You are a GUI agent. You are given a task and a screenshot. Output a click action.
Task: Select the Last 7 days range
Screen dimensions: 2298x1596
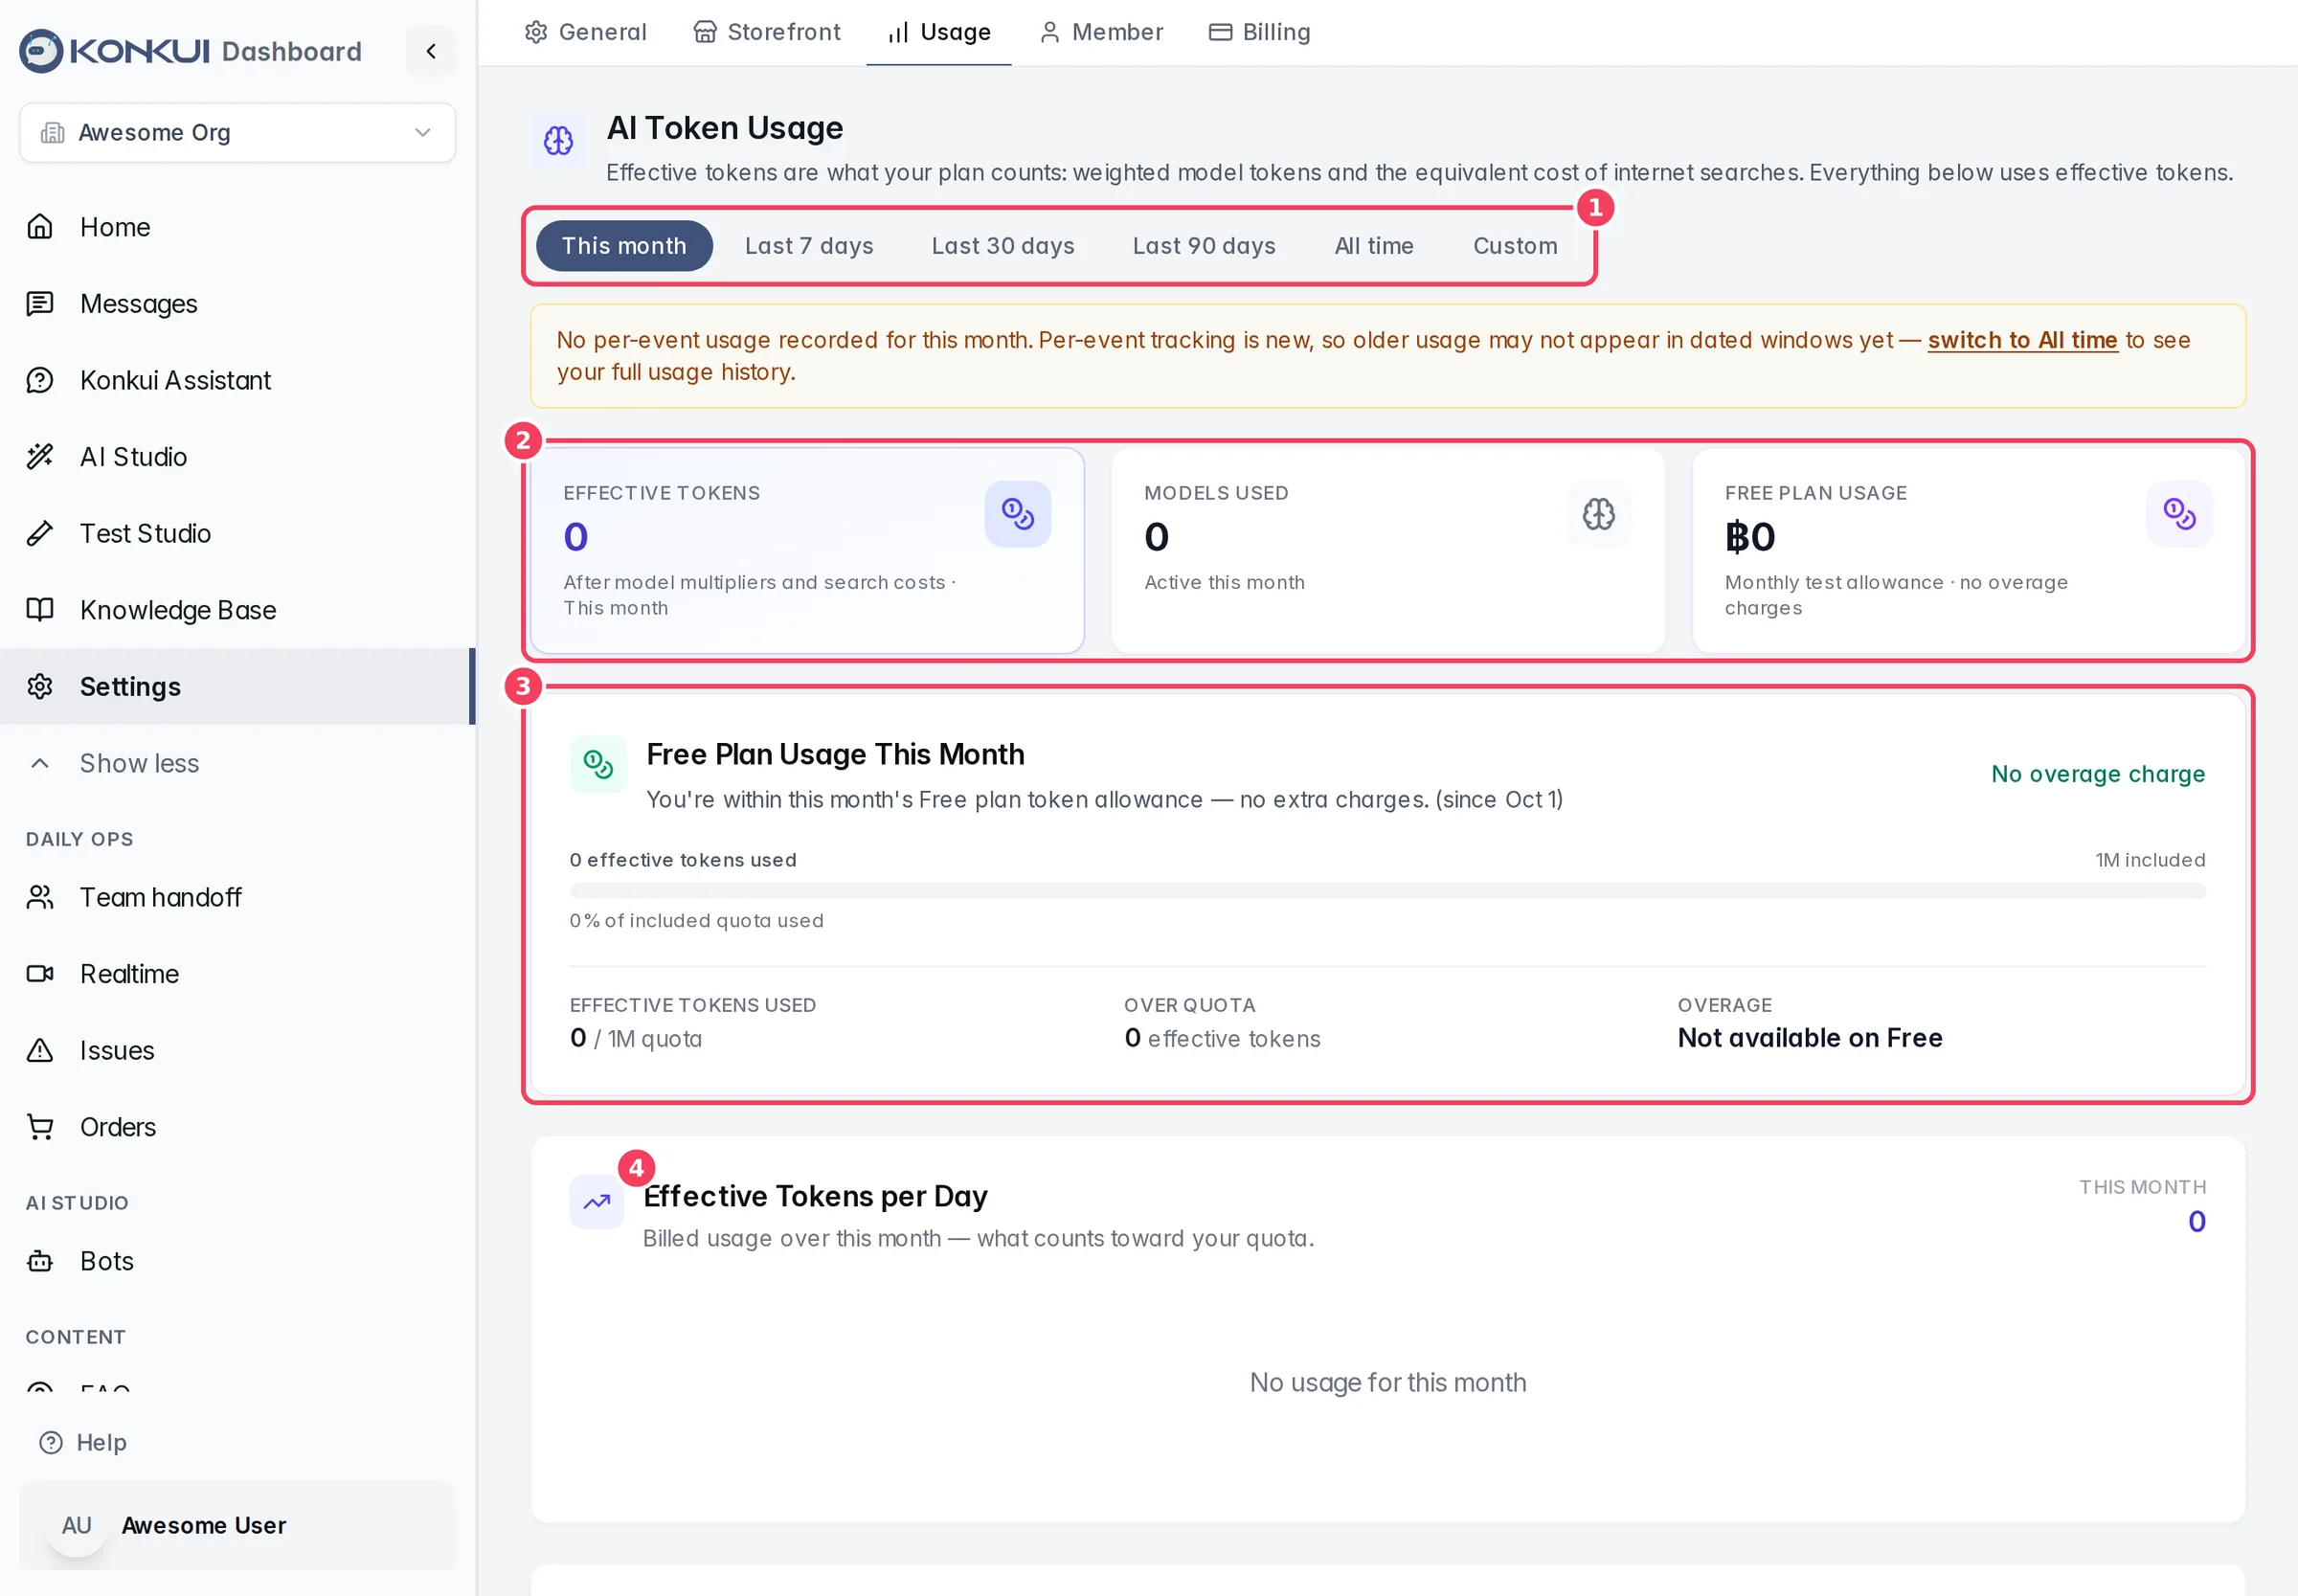point(809,246)
